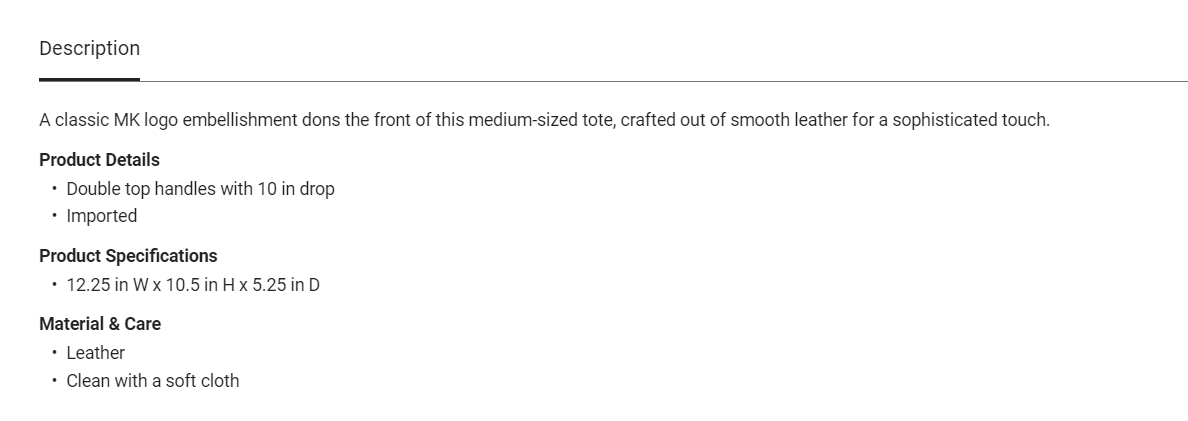Click the Imported list item
The image size is (1188, 421).
[x=101, y=216]
